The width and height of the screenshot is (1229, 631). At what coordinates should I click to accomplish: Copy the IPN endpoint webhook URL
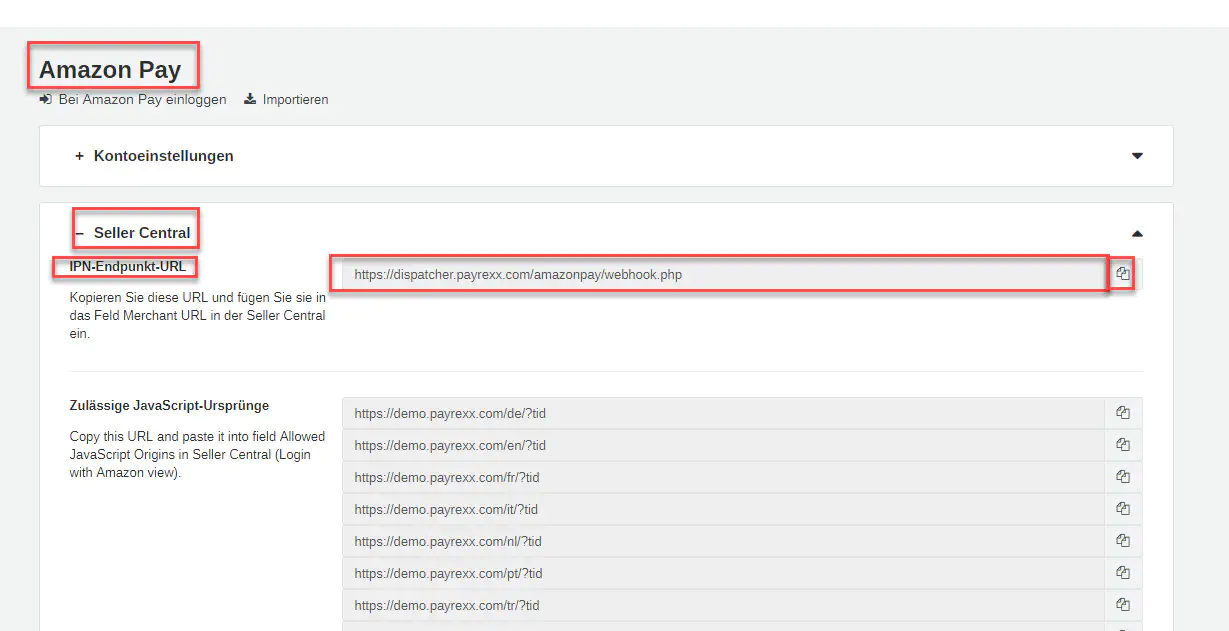coord(1123,274)
